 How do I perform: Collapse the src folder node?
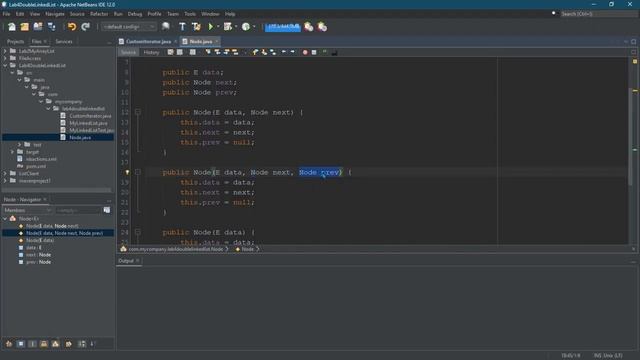pyautogui.click(x=12, y=73)
